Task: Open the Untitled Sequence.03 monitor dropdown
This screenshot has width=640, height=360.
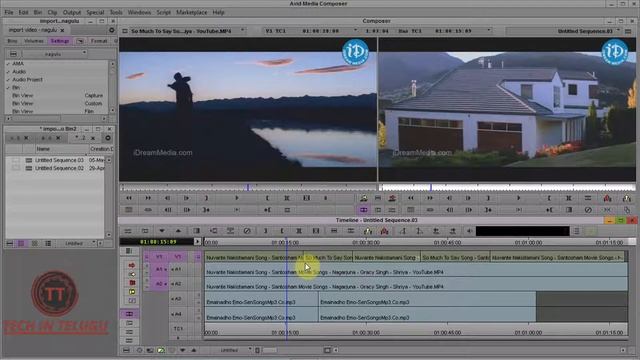Action: (619, 31)
